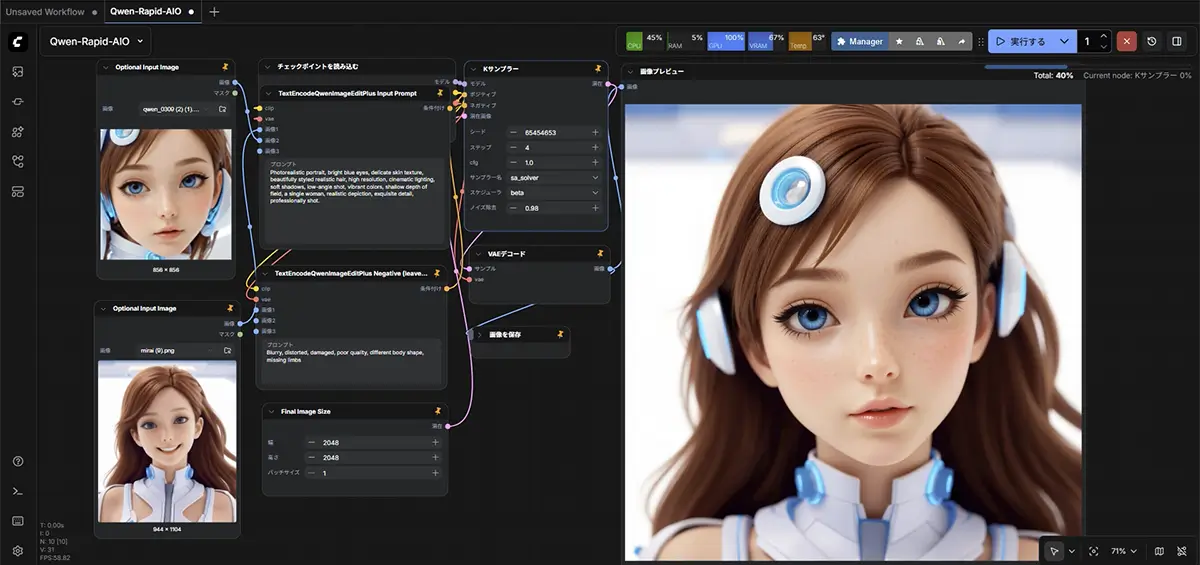
Task: Increase the 幅 2048 value with plus
Action: (435, 442)
